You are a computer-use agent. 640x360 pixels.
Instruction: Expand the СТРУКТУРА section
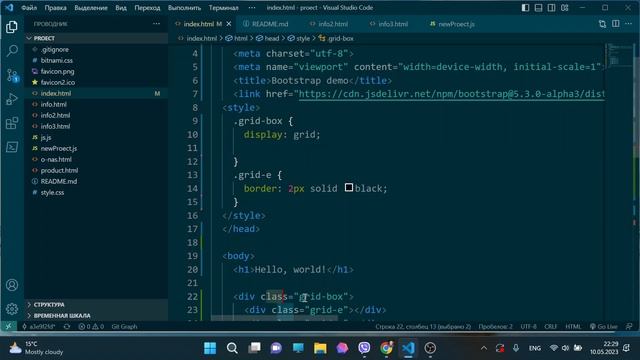tap(96, 304)
